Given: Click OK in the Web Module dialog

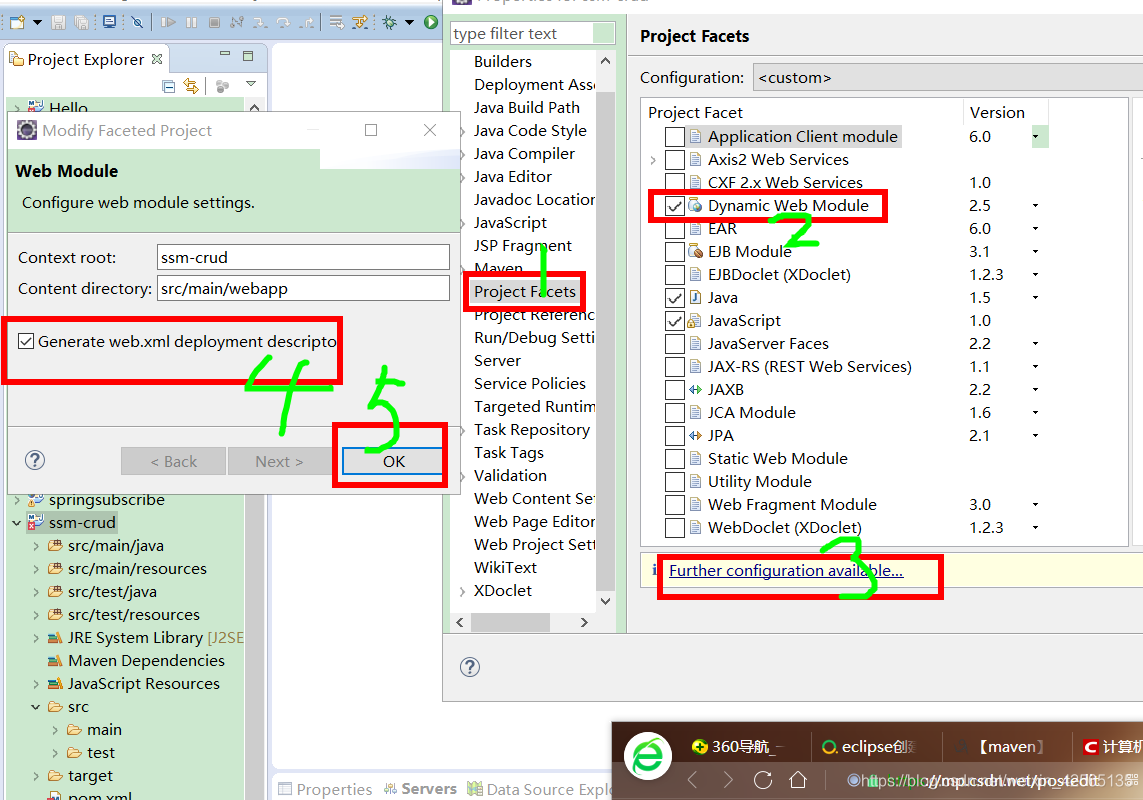Looking at the screenshot, I should (393, 461).
